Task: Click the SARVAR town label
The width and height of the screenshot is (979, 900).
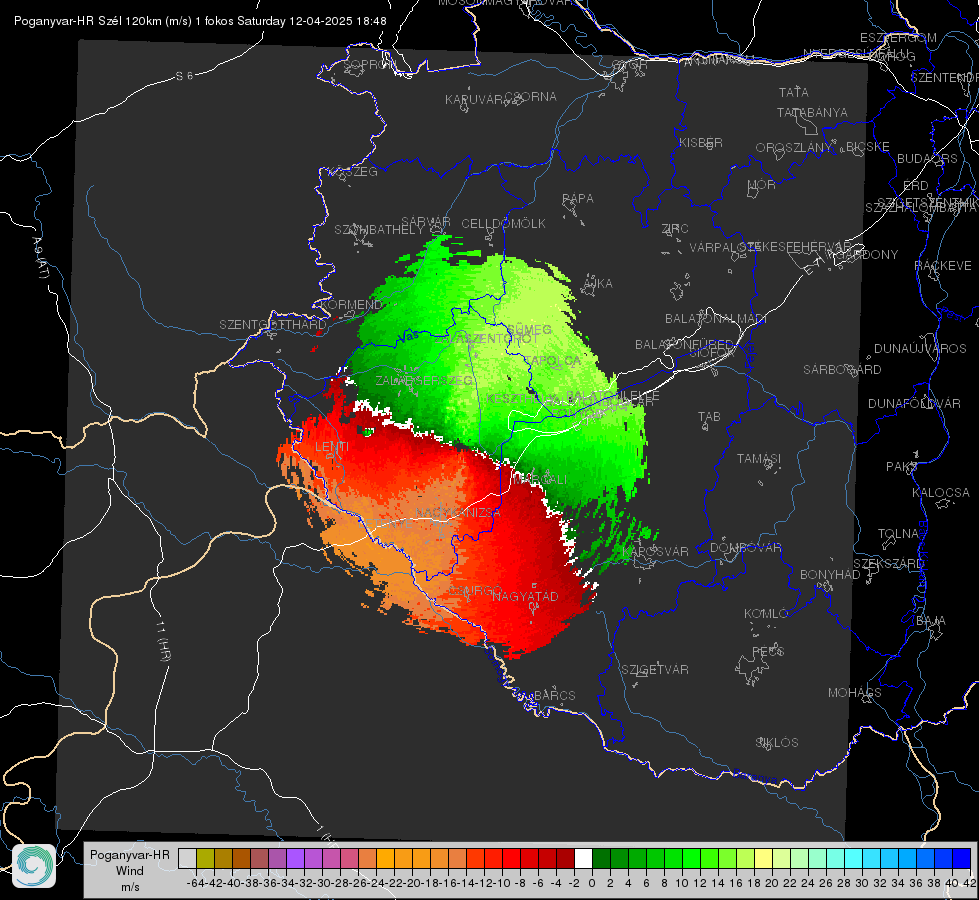Action: (x=426, y=222)
